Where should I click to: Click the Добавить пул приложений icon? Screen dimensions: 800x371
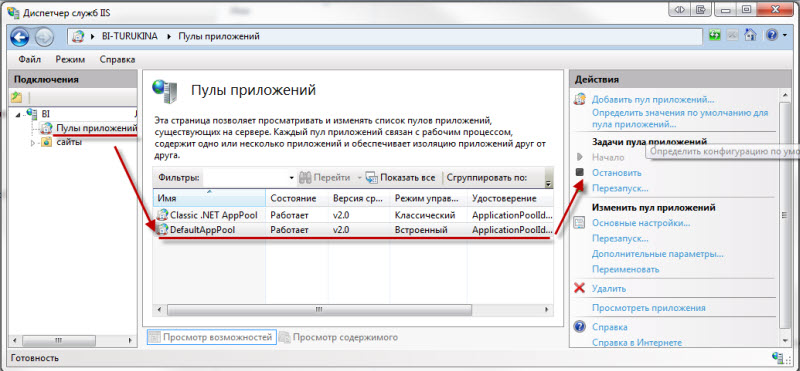579,99
